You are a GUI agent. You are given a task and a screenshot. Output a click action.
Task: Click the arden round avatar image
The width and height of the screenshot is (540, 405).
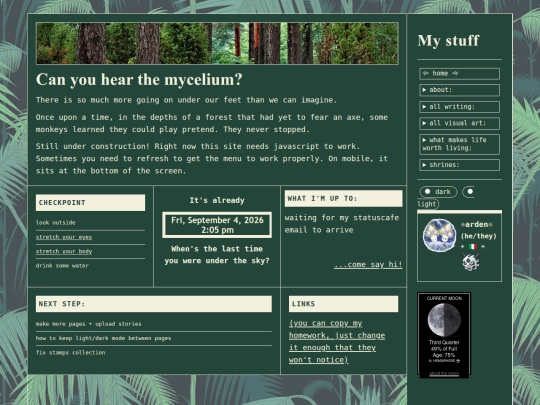439,235
